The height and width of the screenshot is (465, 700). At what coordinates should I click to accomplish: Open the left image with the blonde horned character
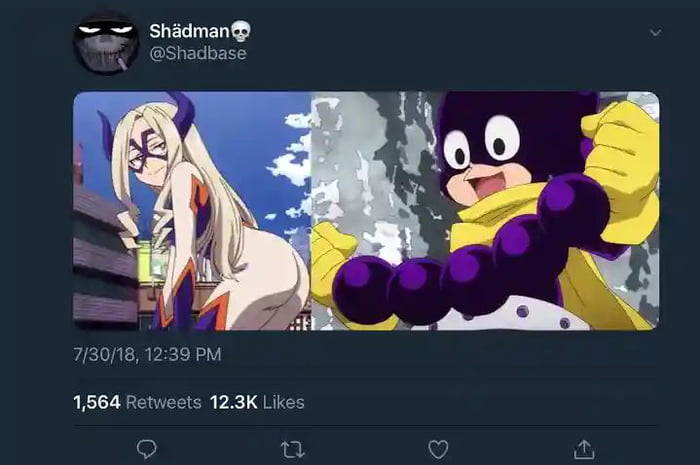pos(192,210)
